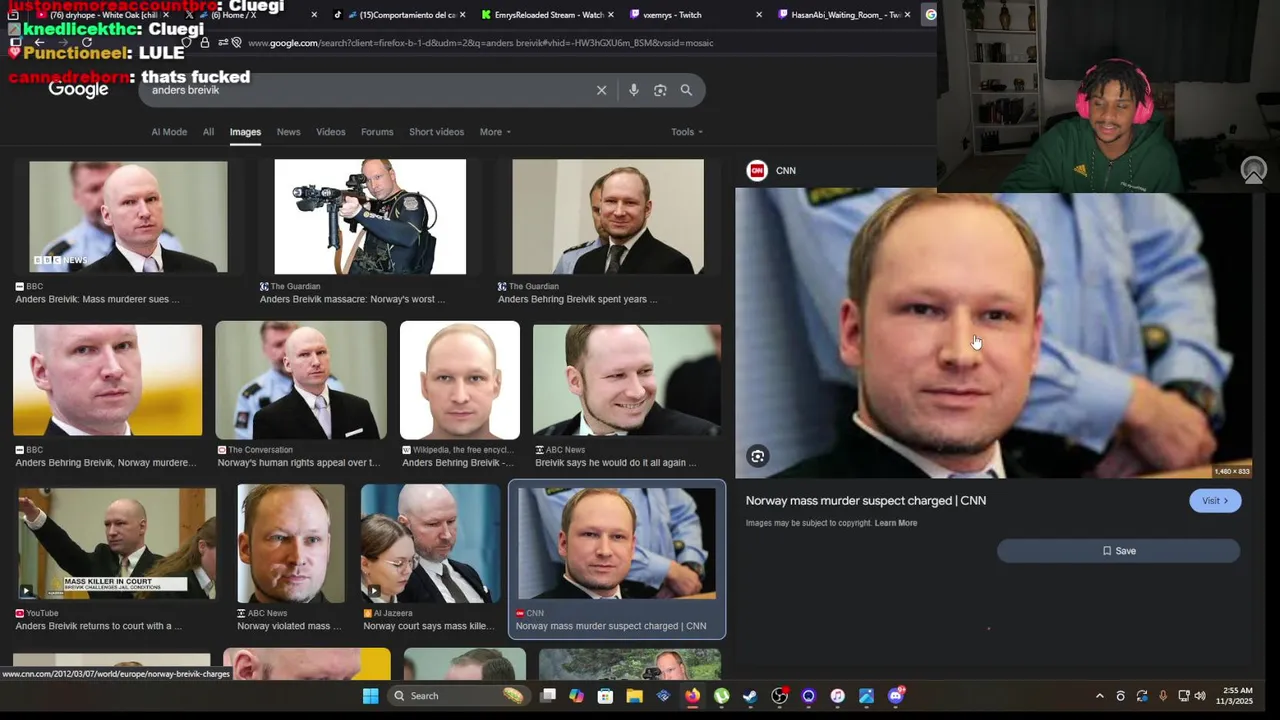Open Google Lens search by image icon

(x=660, y=90)
